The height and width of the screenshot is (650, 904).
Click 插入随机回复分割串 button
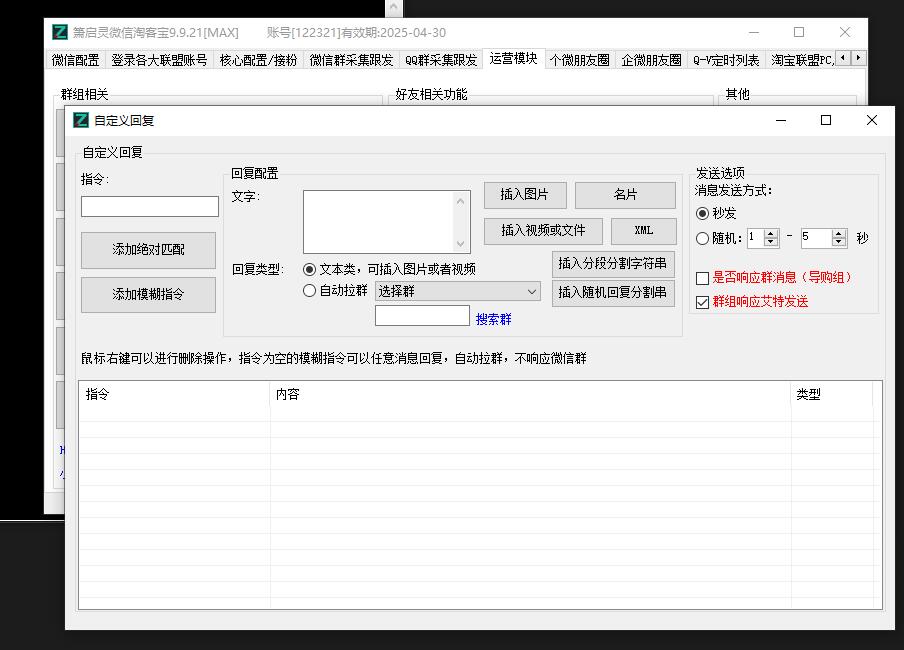(x=613, y=293)
